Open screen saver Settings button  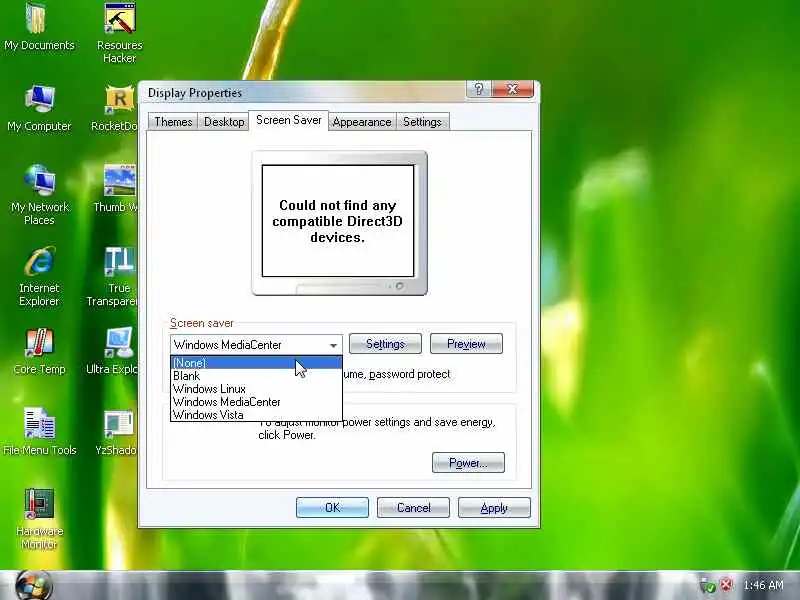pyautogui.click(x=385, y=344)
